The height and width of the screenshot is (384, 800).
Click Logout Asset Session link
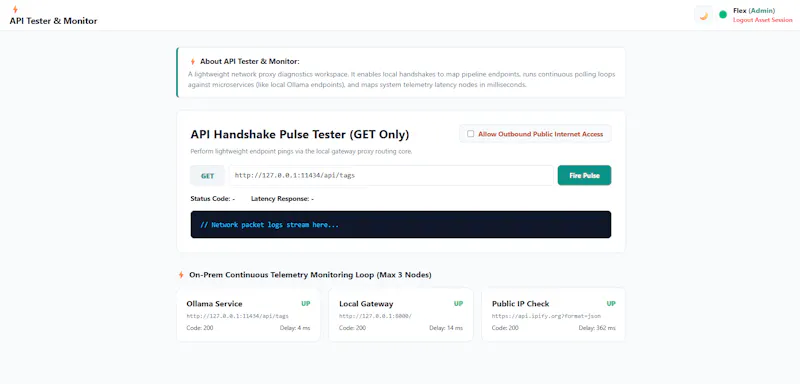point(762,20)
